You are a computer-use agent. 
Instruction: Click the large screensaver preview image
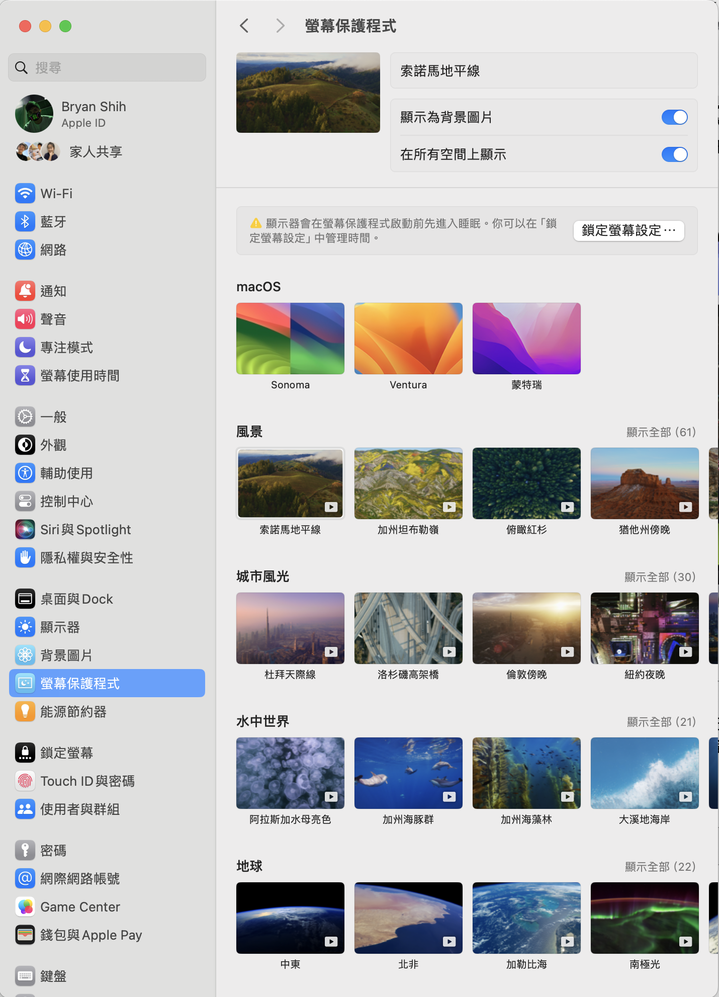point(308,93)
